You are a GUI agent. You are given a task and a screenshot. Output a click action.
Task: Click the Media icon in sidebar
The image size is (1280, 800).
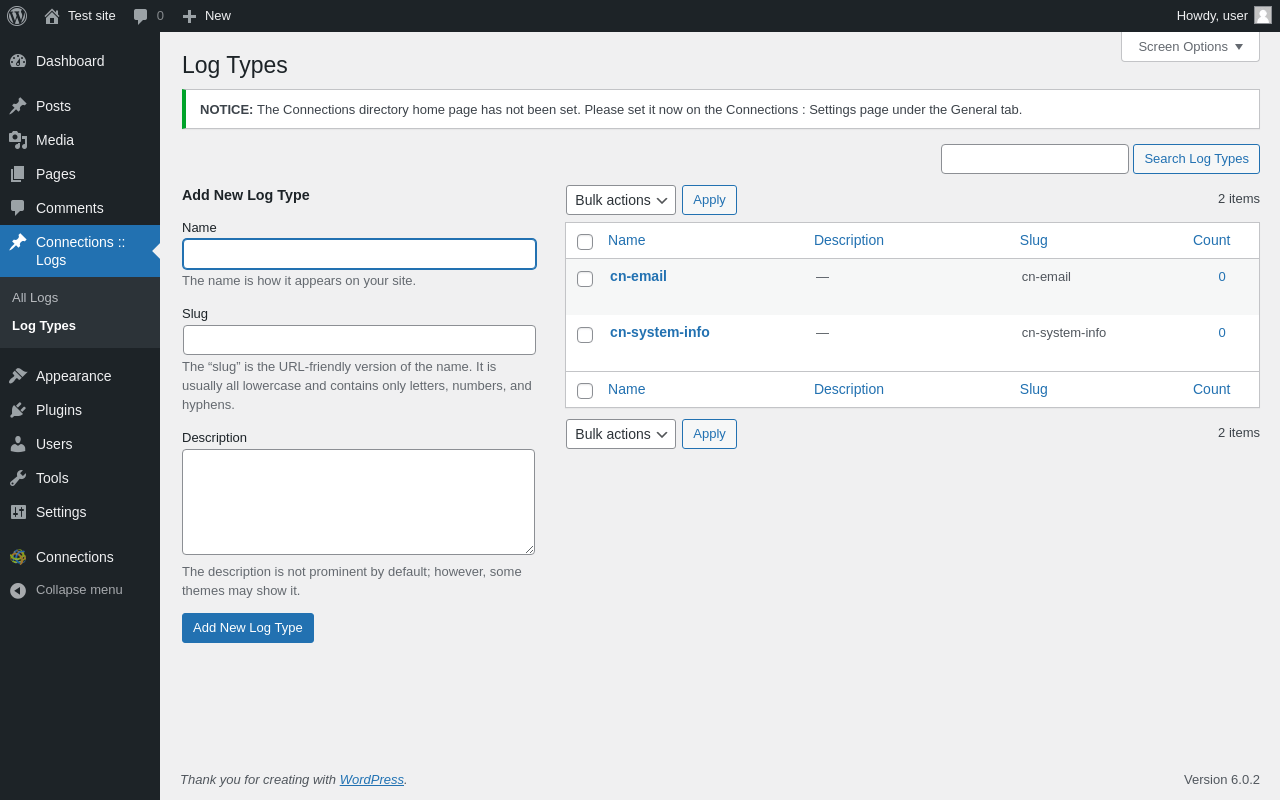coord(18,140)
